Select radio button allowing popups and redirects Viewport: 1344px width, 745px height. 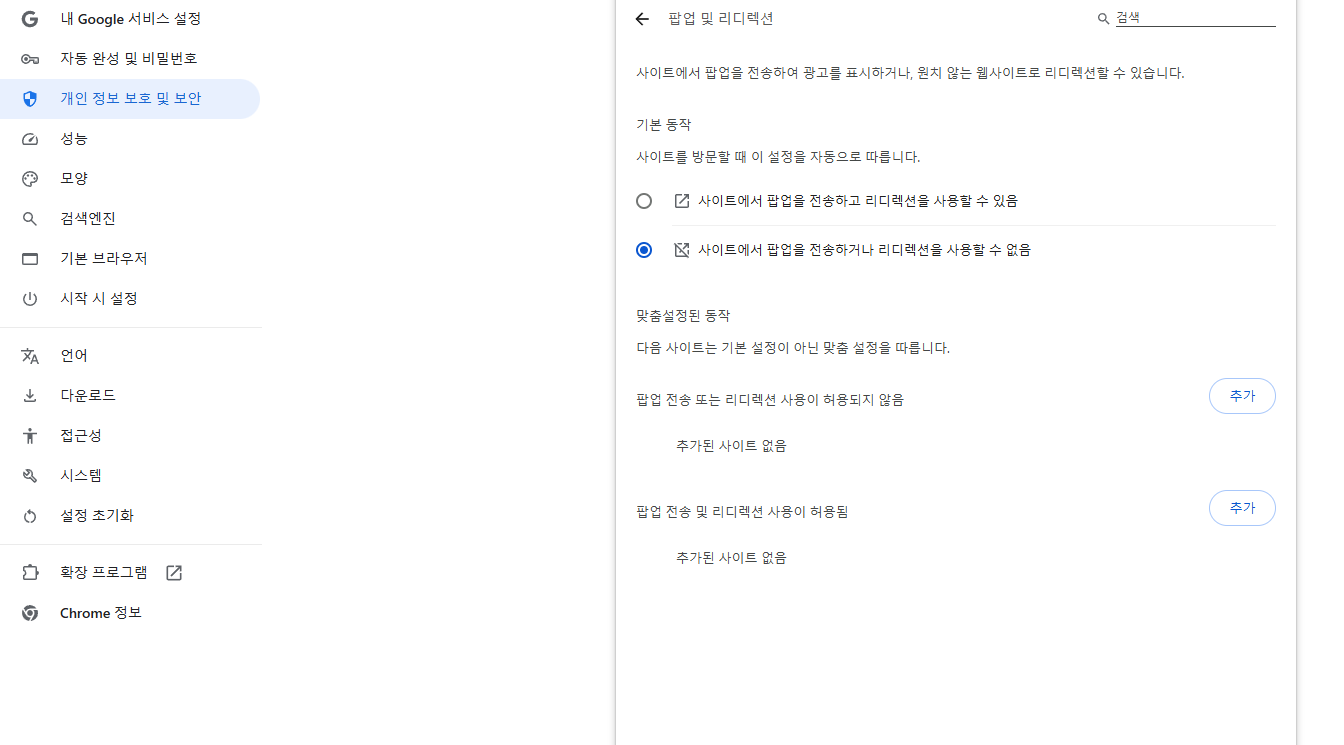644,201
